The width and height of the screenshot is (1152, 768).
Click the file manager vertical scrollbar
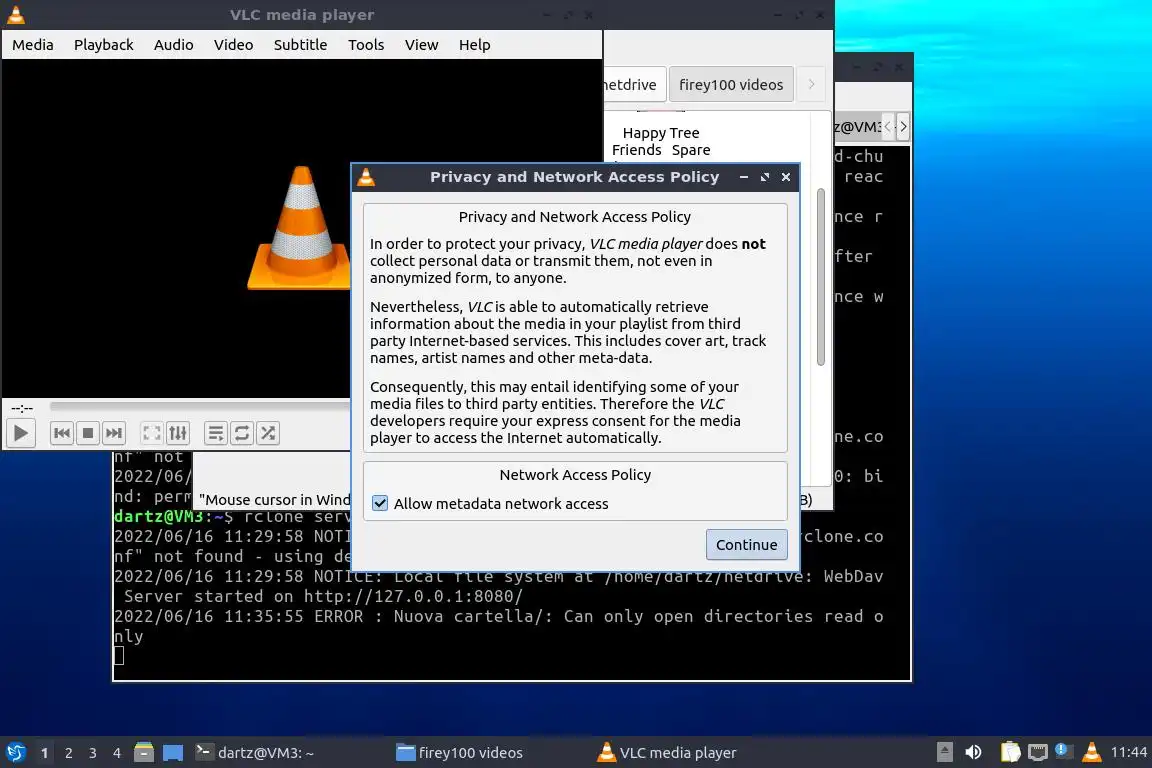click(821, 277)
